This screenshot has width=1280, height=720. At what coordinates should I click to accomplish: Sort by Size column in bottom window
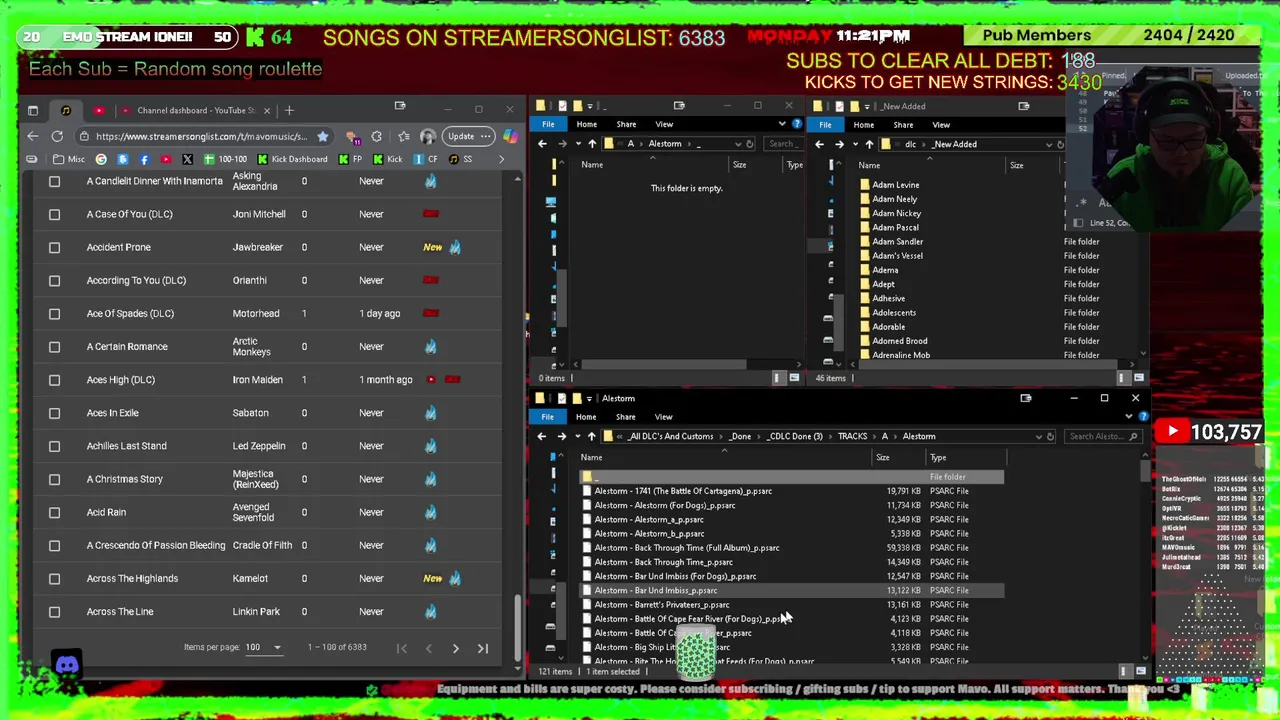click(x=883, y=458)
